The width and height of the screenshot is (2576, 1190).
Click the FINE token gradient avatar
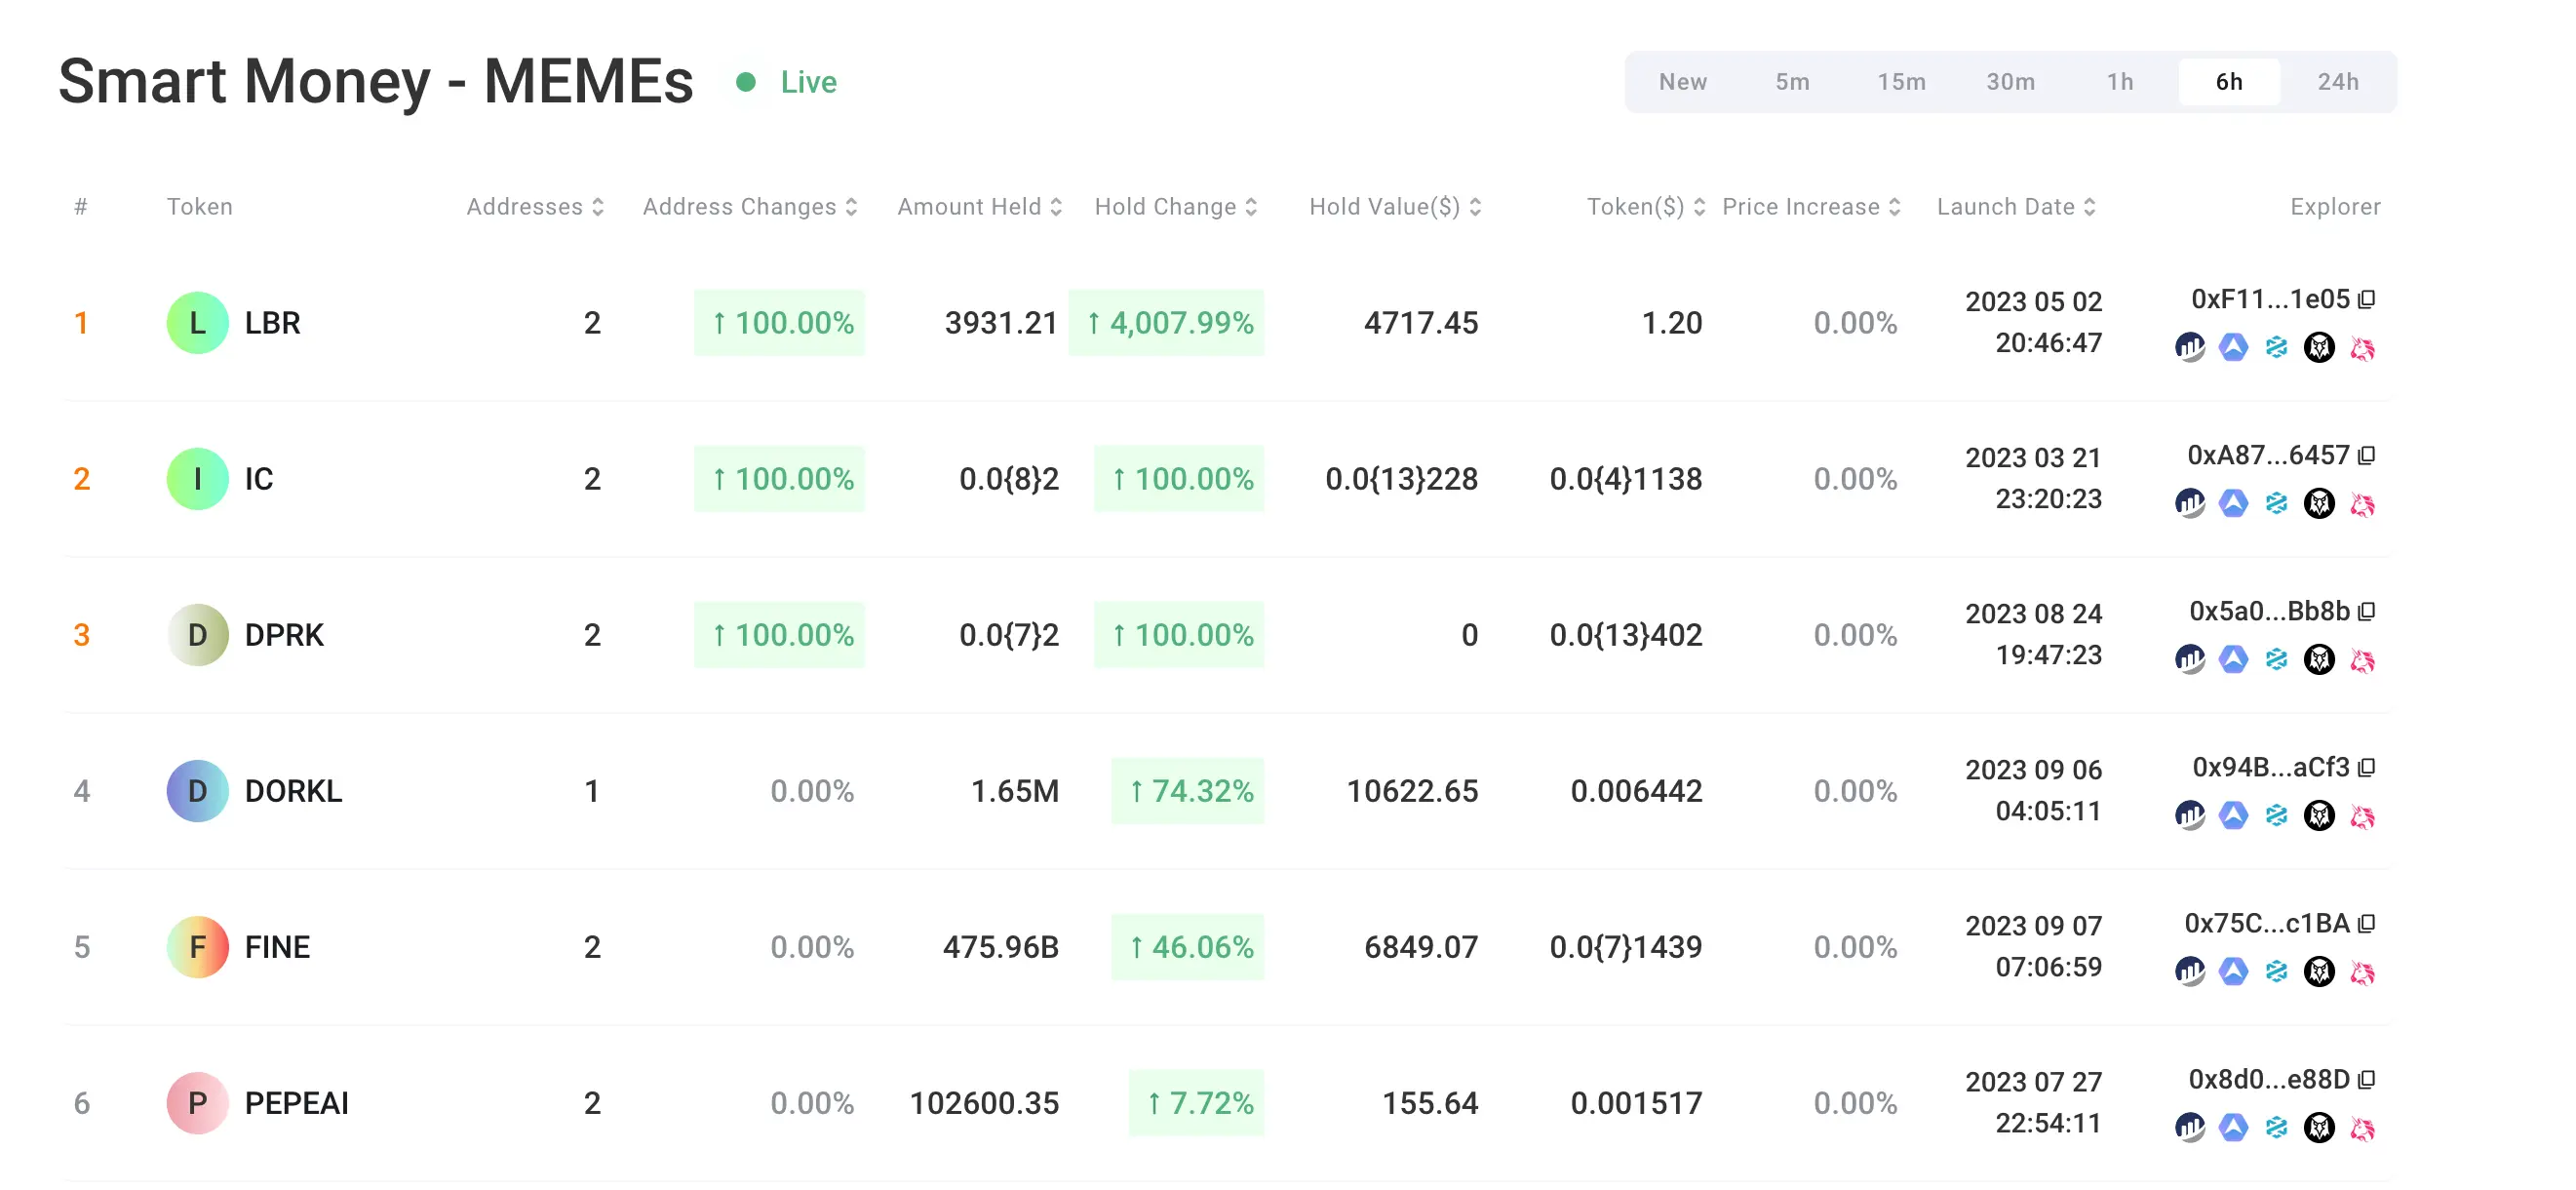coord(197,947)
